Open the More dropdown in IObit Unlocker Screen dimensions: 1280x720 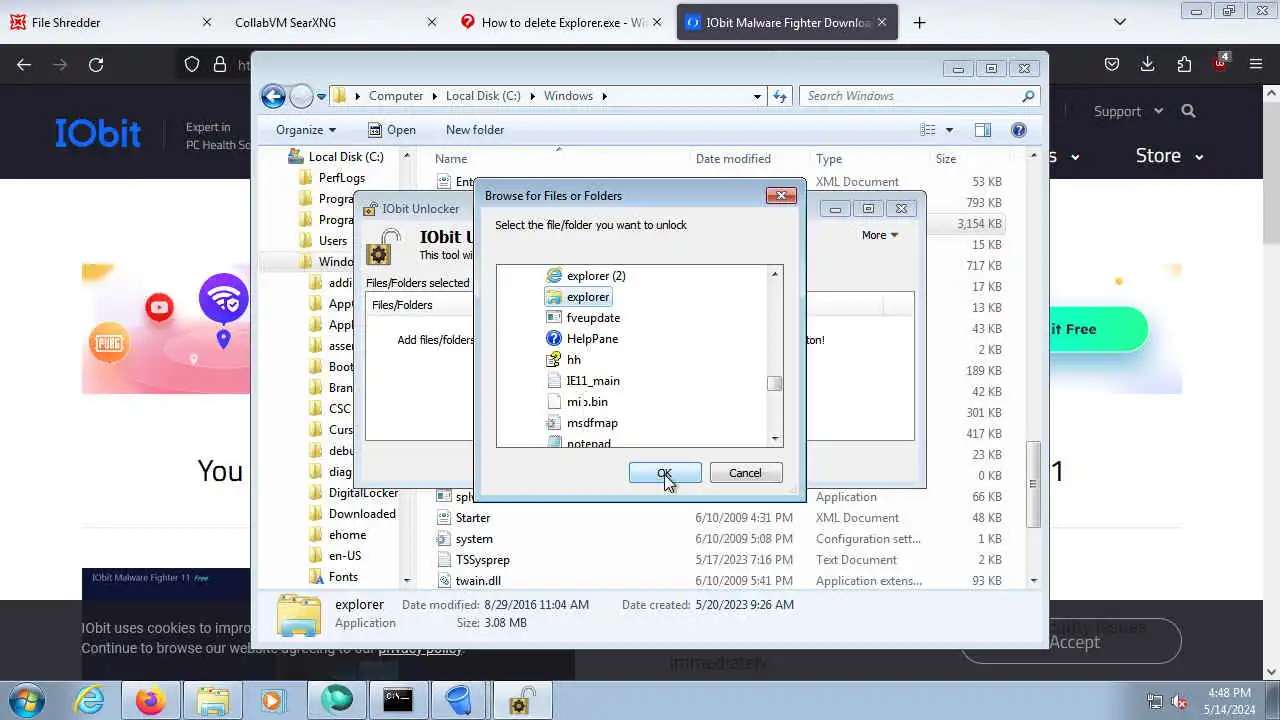[x=880, y=235]
